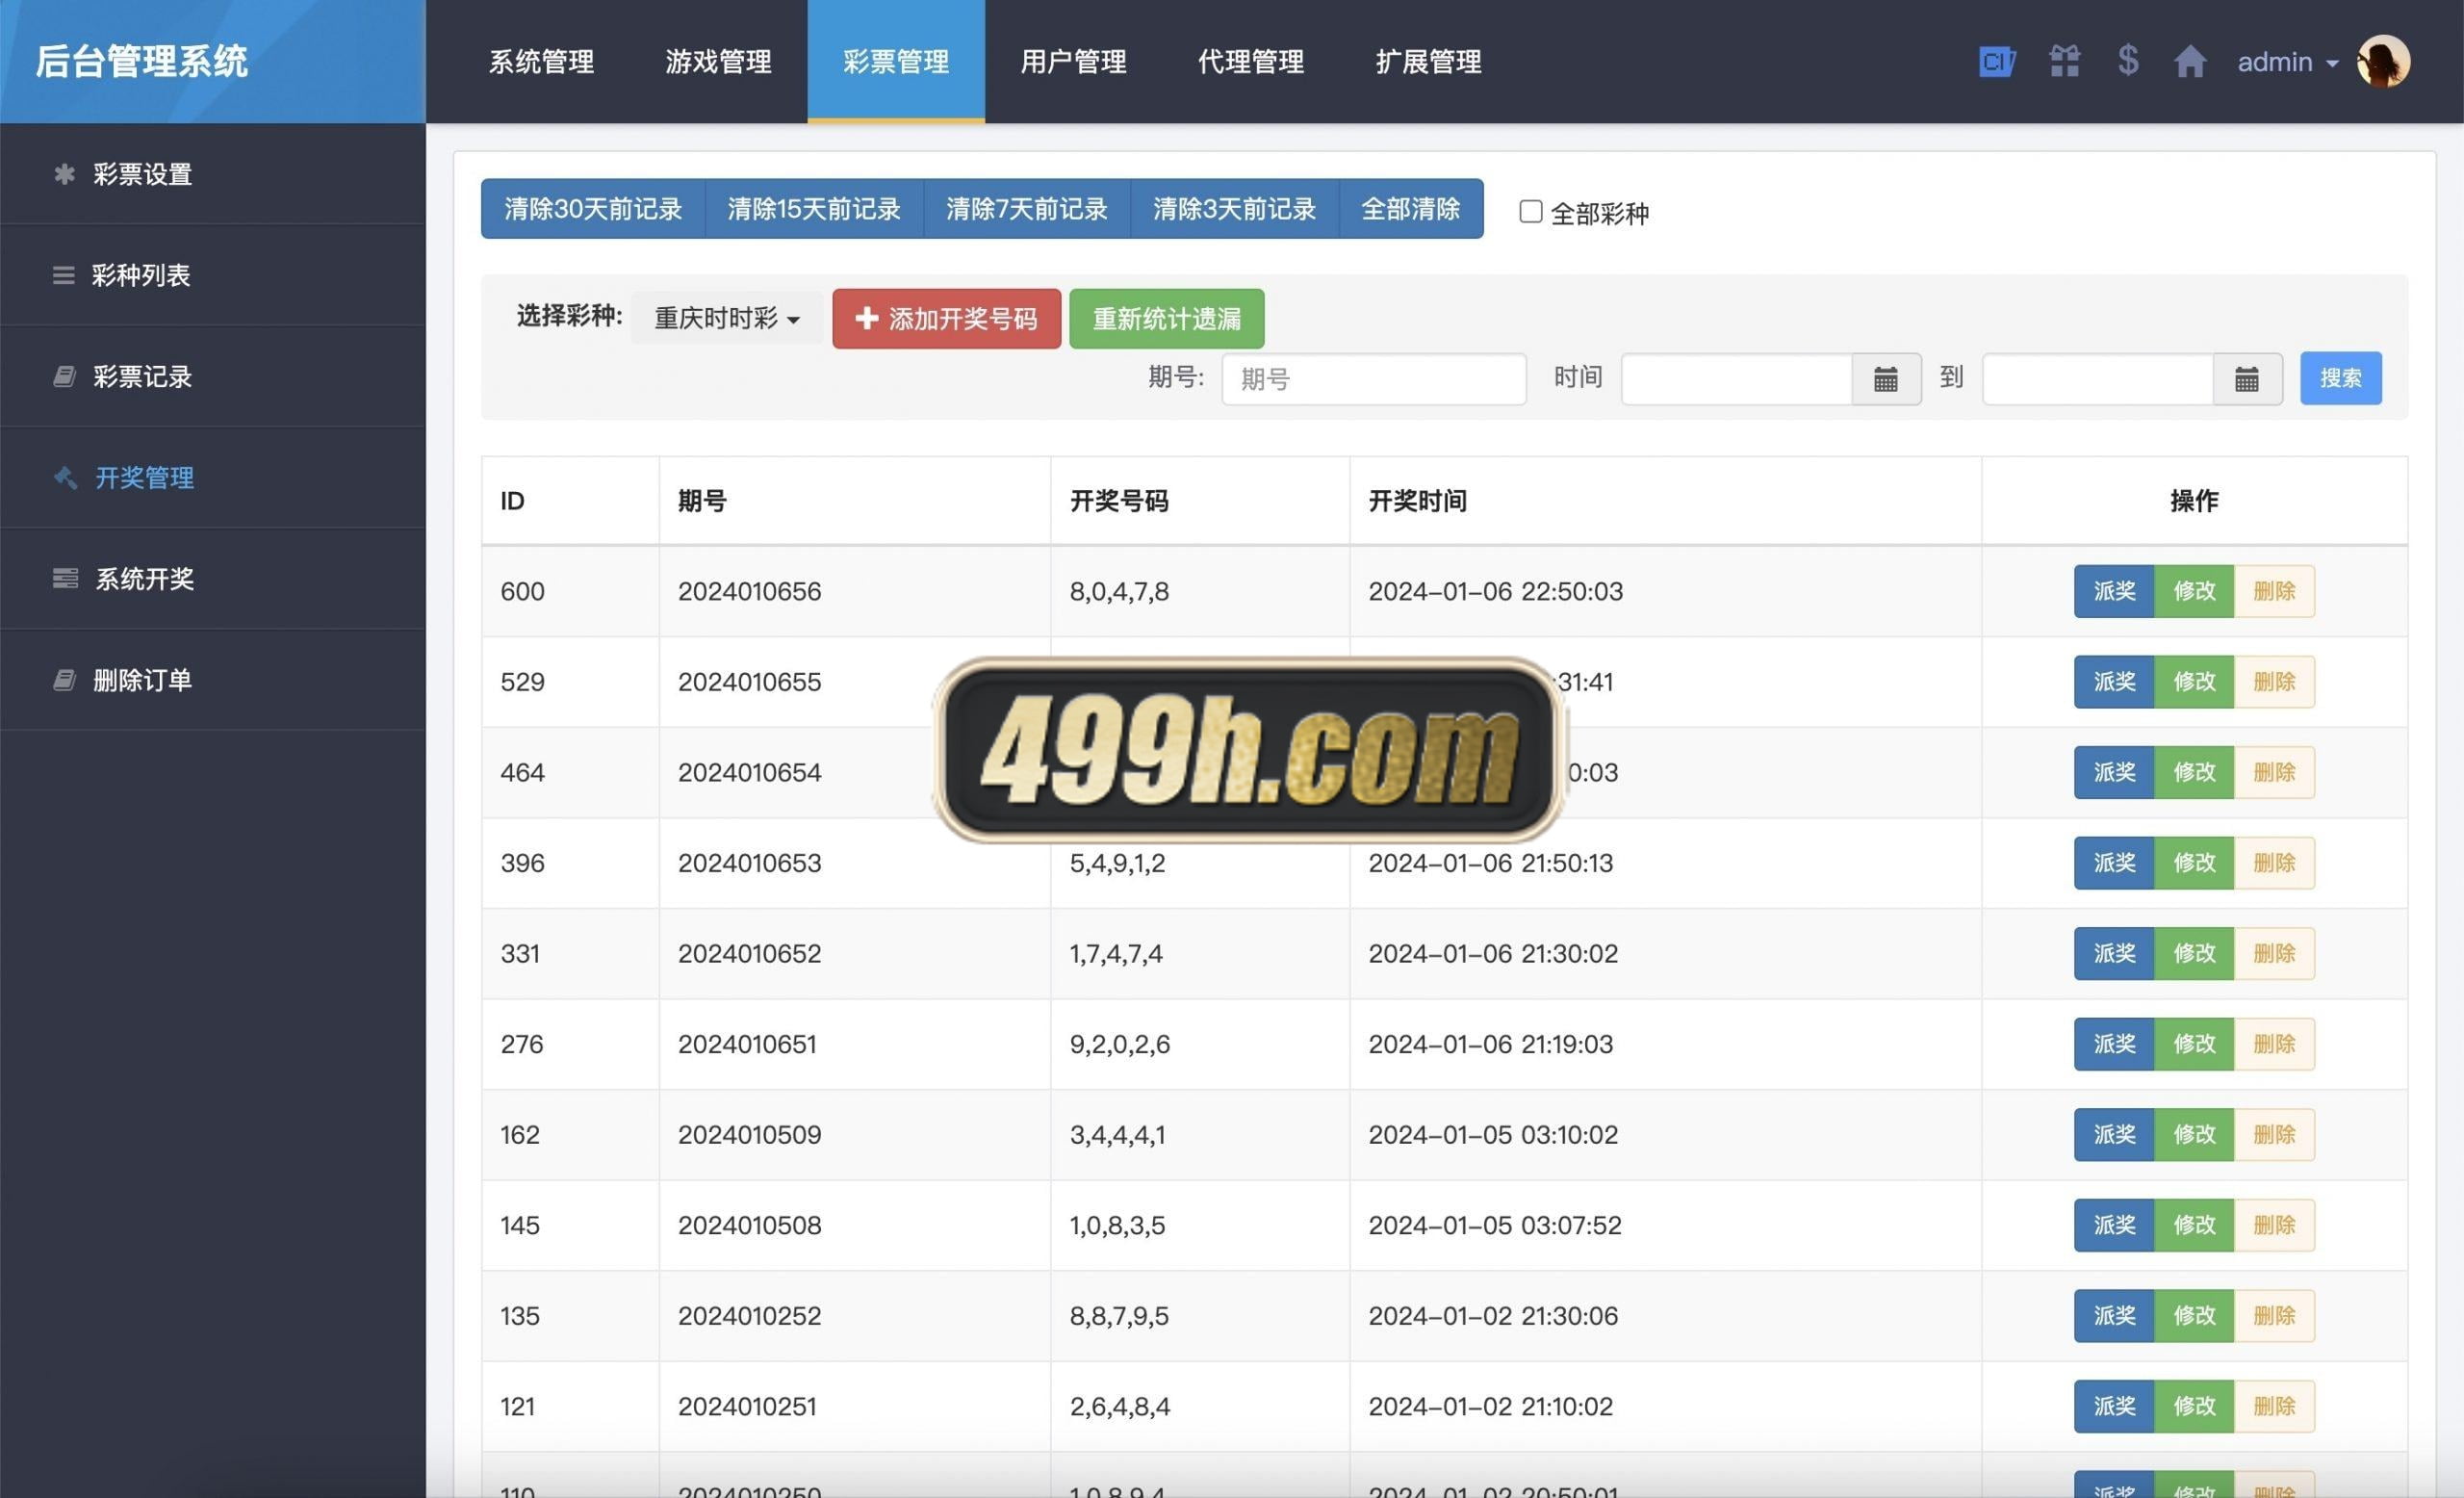
Task: Click 添加开奖号码 red button
Action: click(946, 319)
